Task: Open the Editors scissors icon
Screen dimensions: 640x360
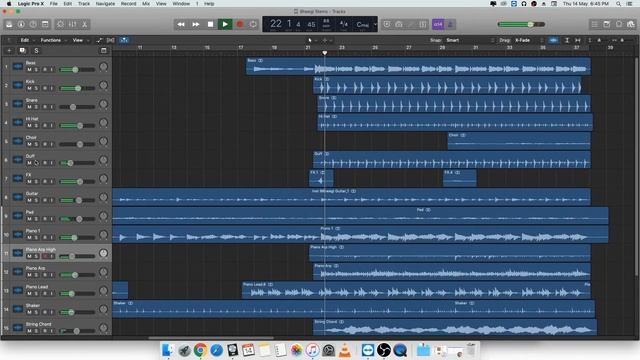Action: 84,24
